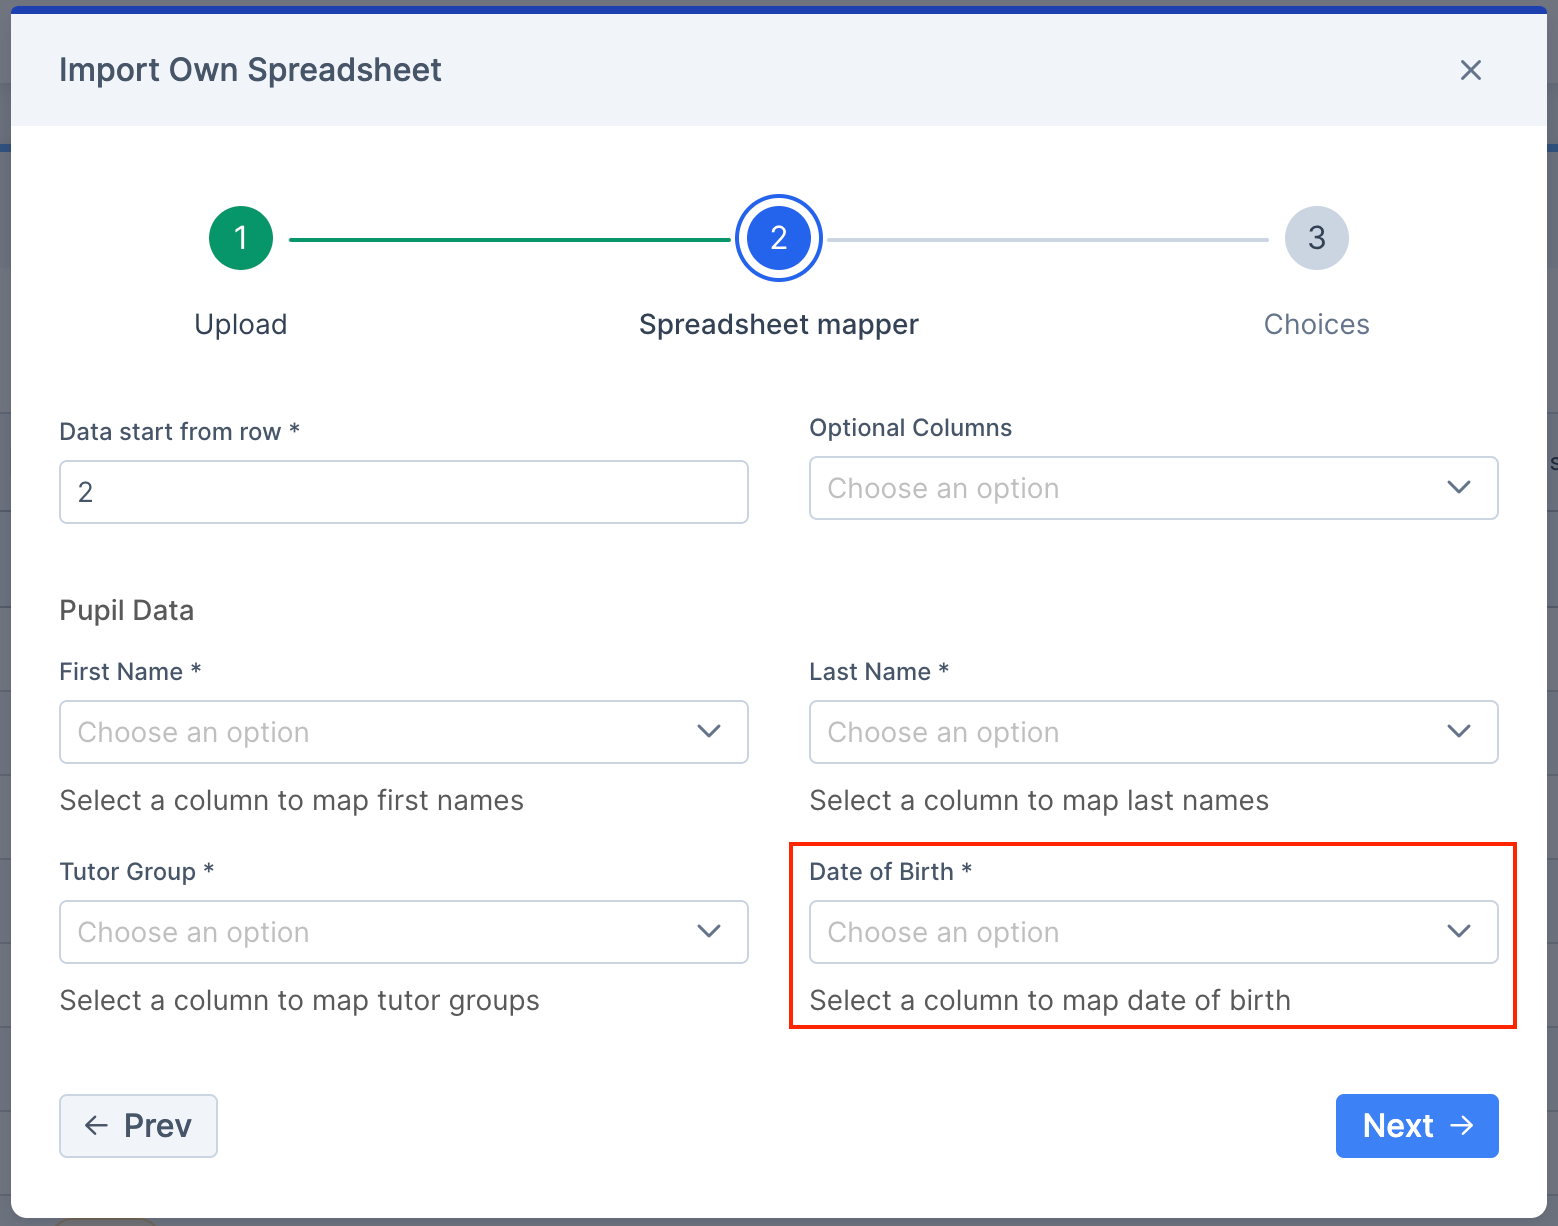
Task: Open the First Name column dropdown
Action: tap(403, 732)
